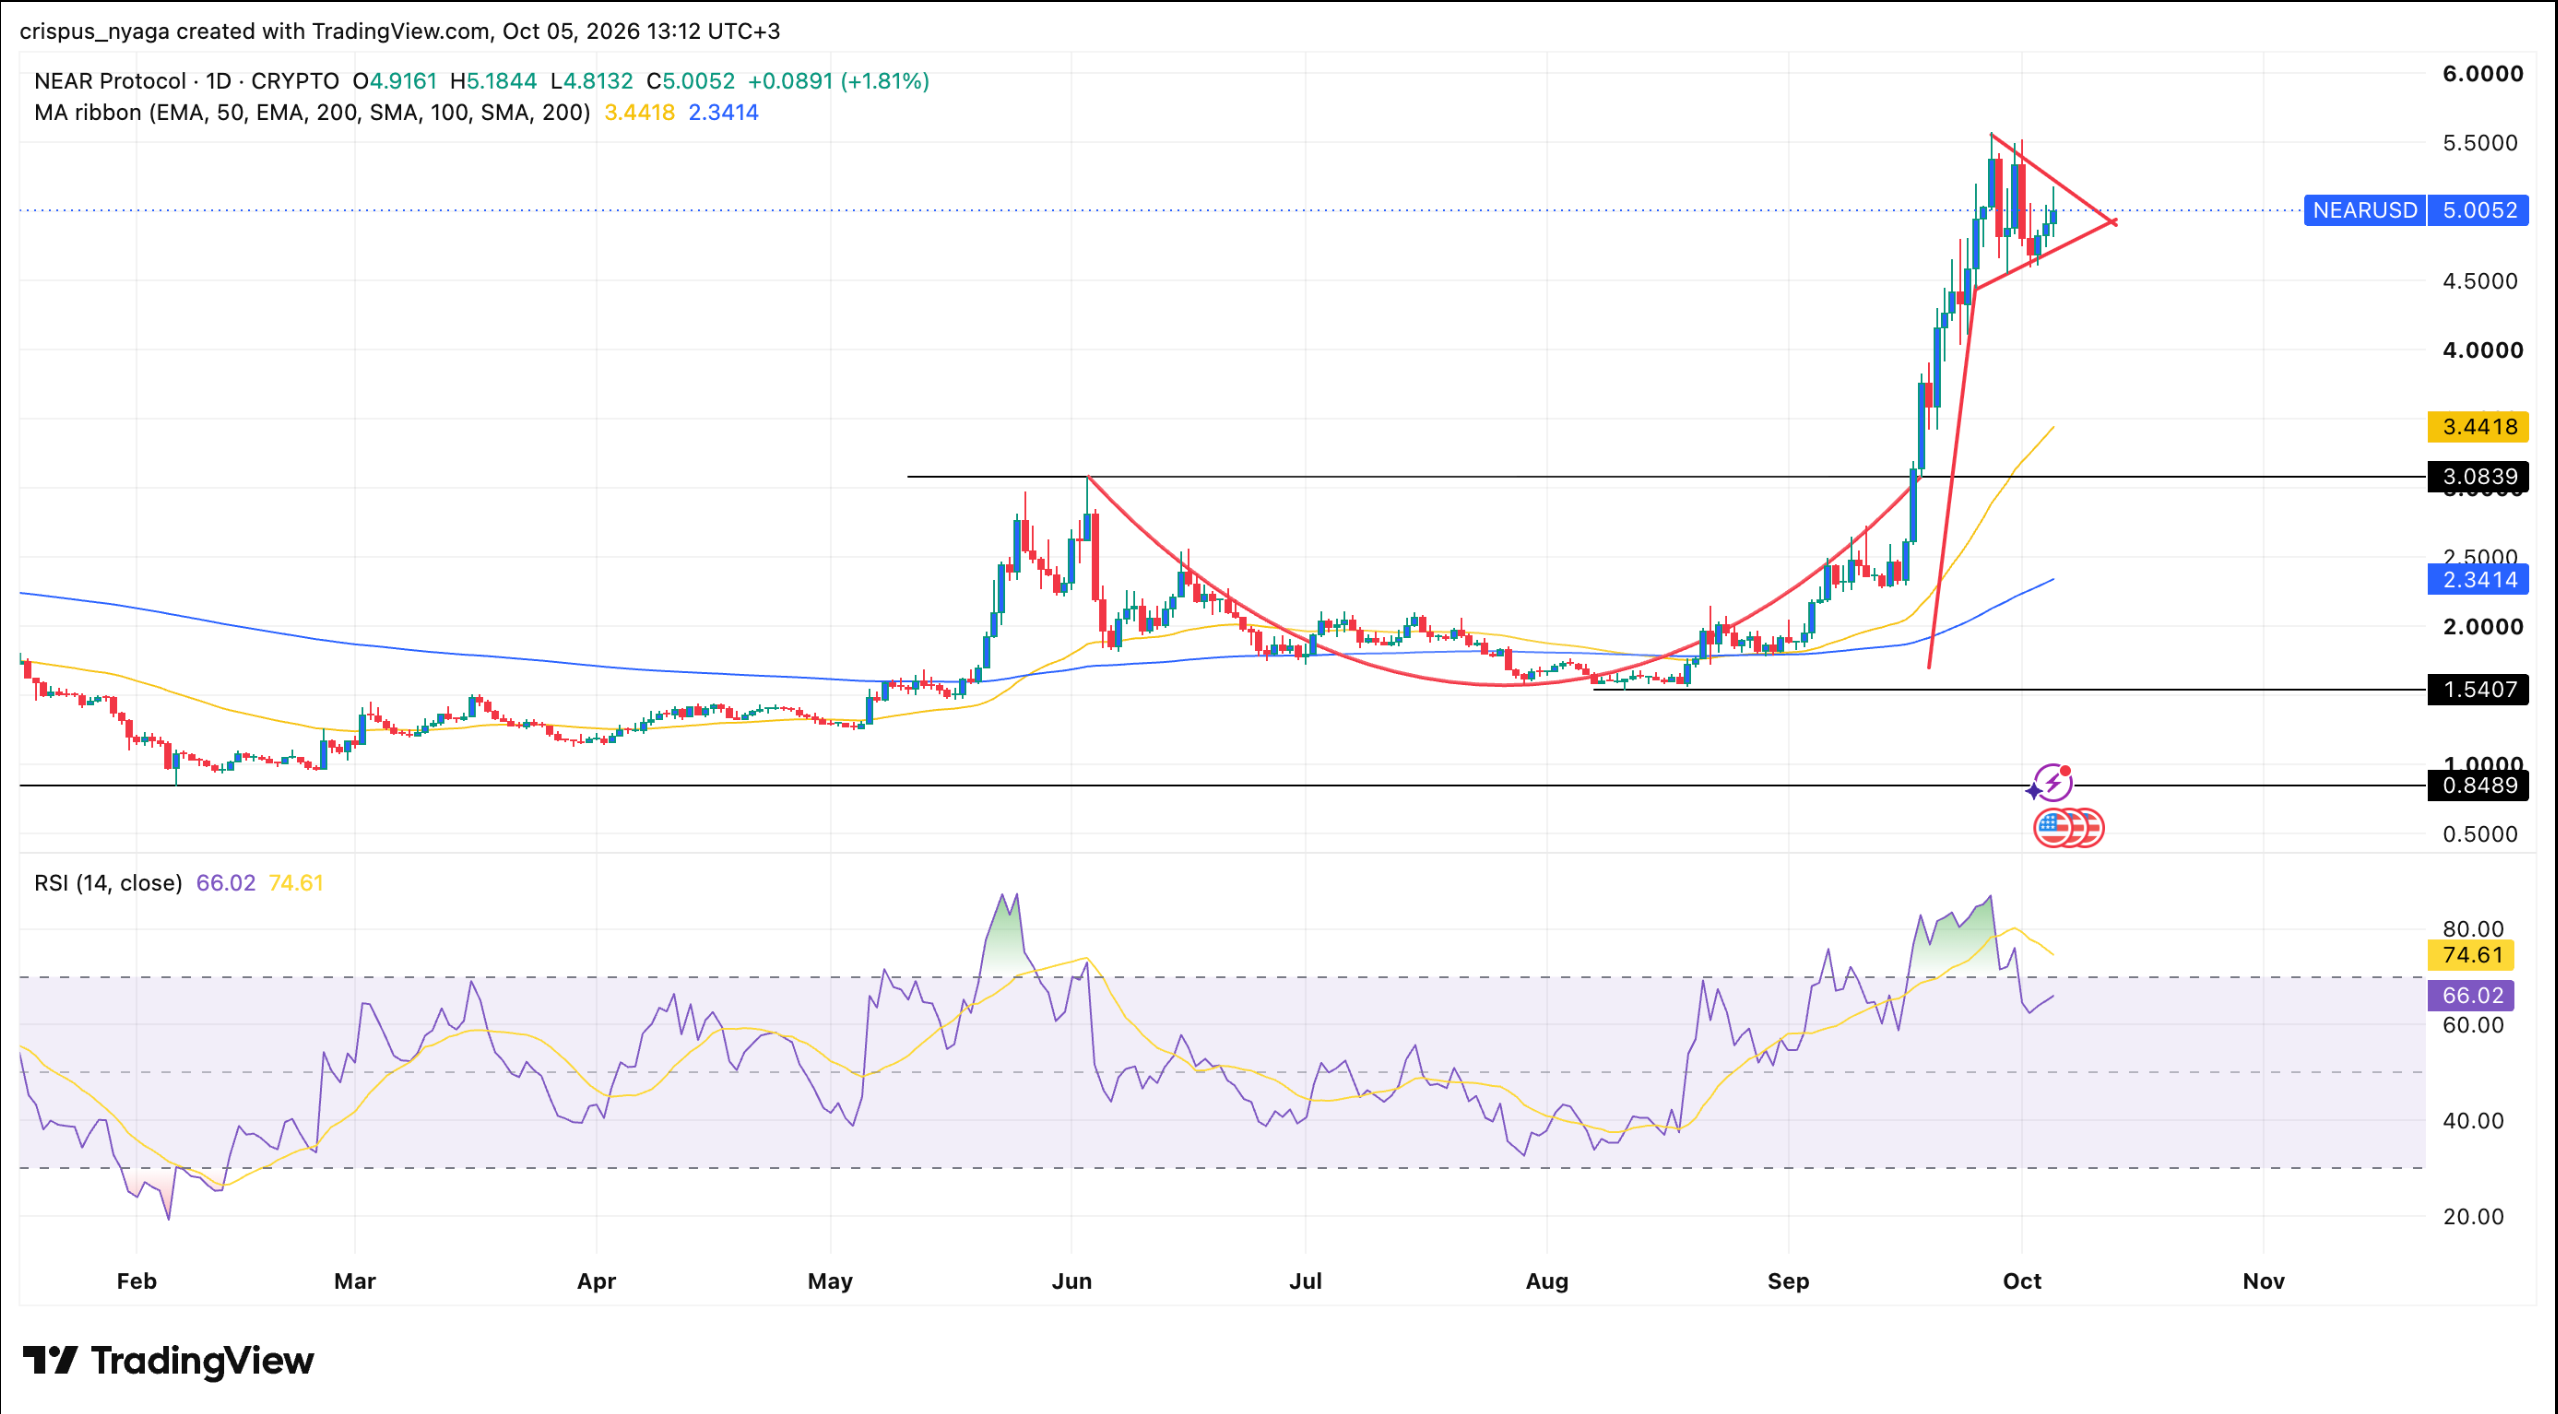Click the Jun label on time axis

[1071, 1281]
